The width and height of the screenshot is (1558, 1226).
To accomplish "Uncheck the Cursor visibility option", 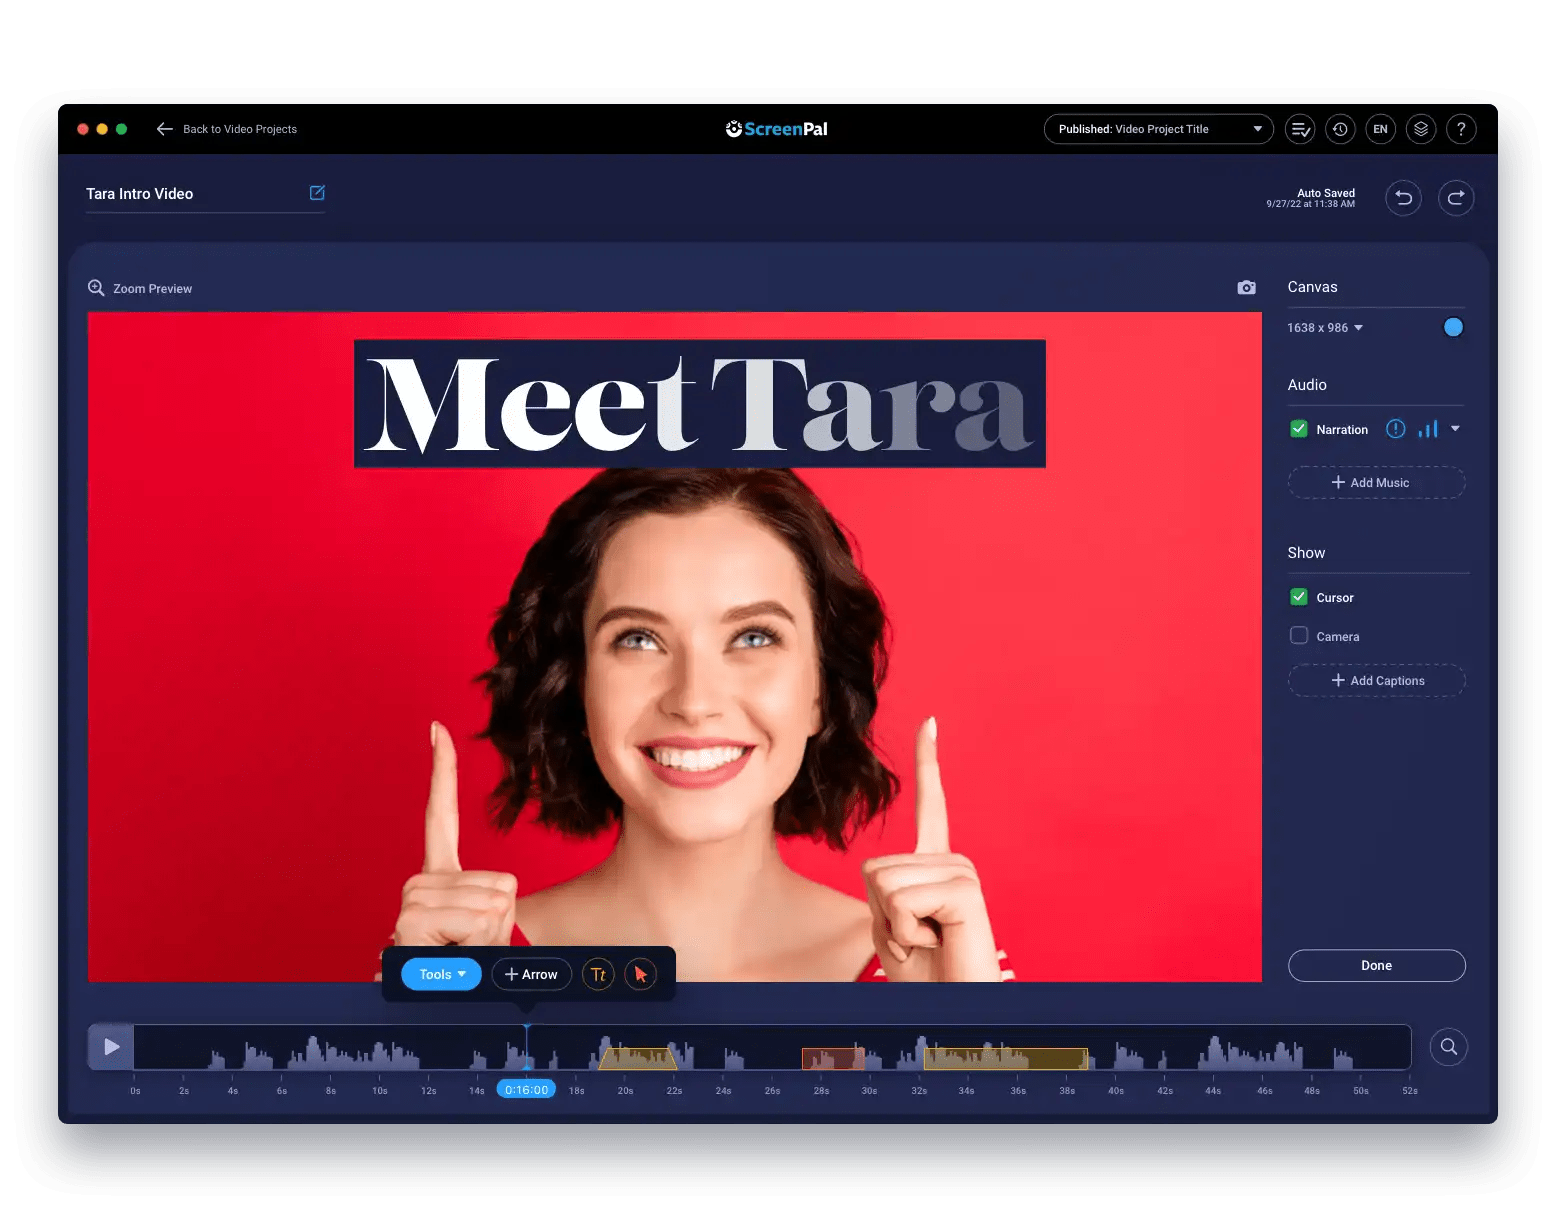I will [x=1298, y=596].
